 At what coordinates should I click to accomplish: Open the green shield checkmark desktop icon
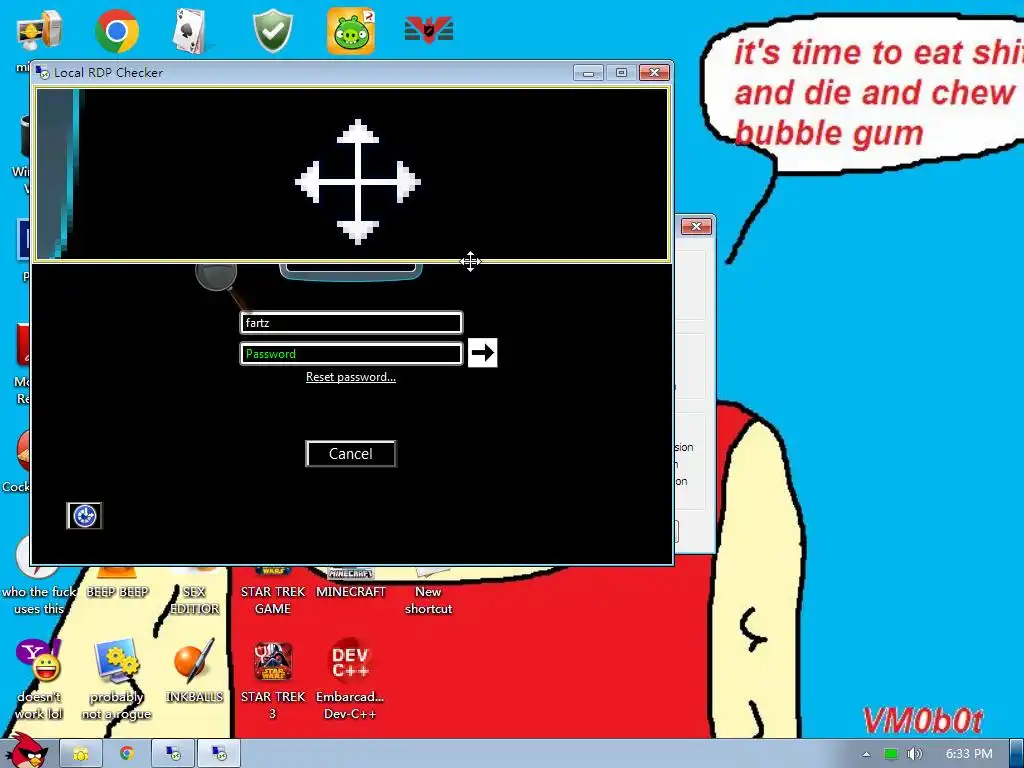[272, 31]
